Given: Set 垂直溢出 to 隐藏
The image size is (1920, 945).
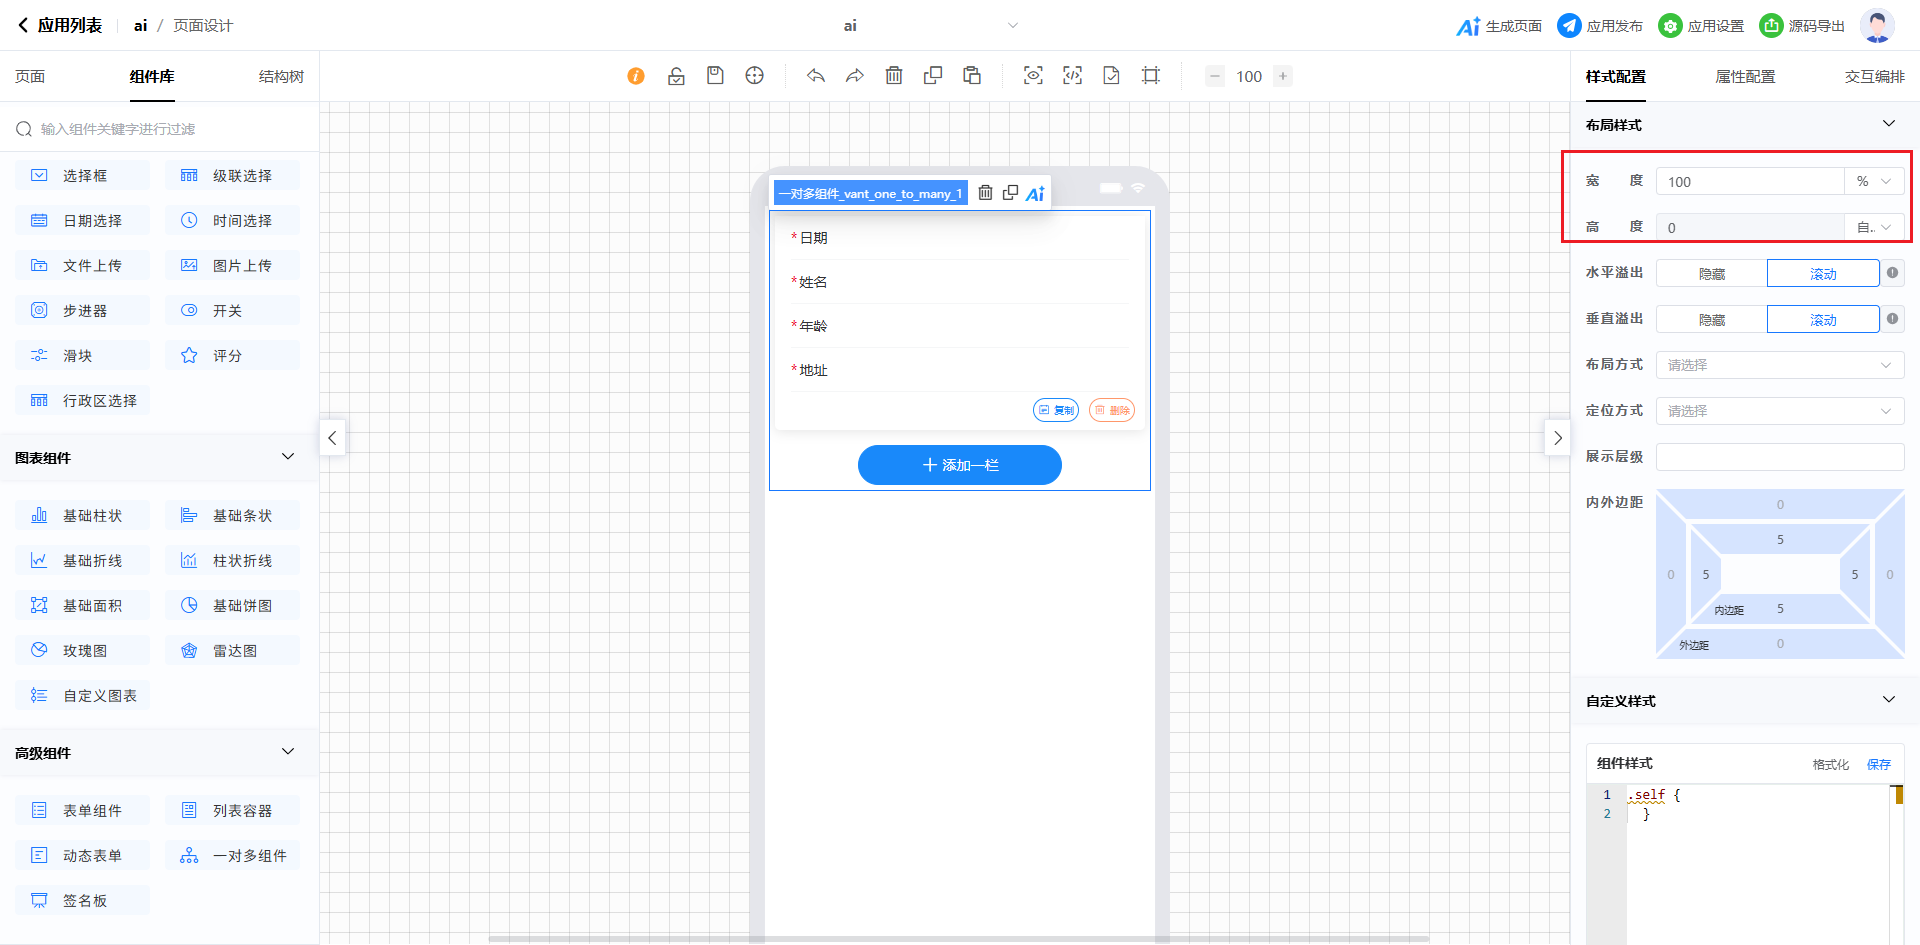Looking at the screenshot, I should pos(1711,320).
